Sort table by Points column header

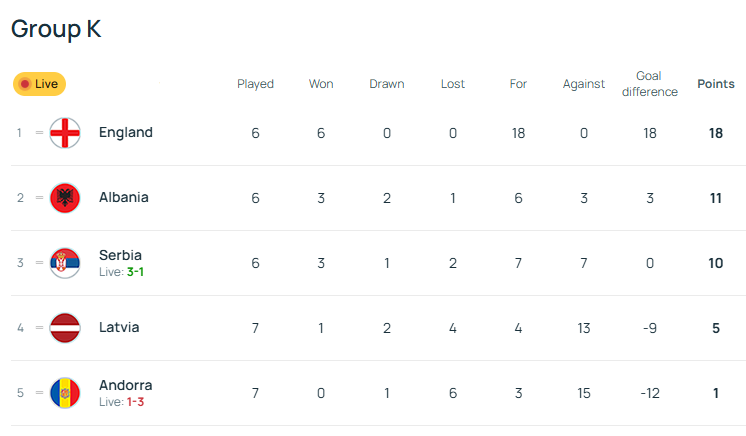tap(715, 85)
